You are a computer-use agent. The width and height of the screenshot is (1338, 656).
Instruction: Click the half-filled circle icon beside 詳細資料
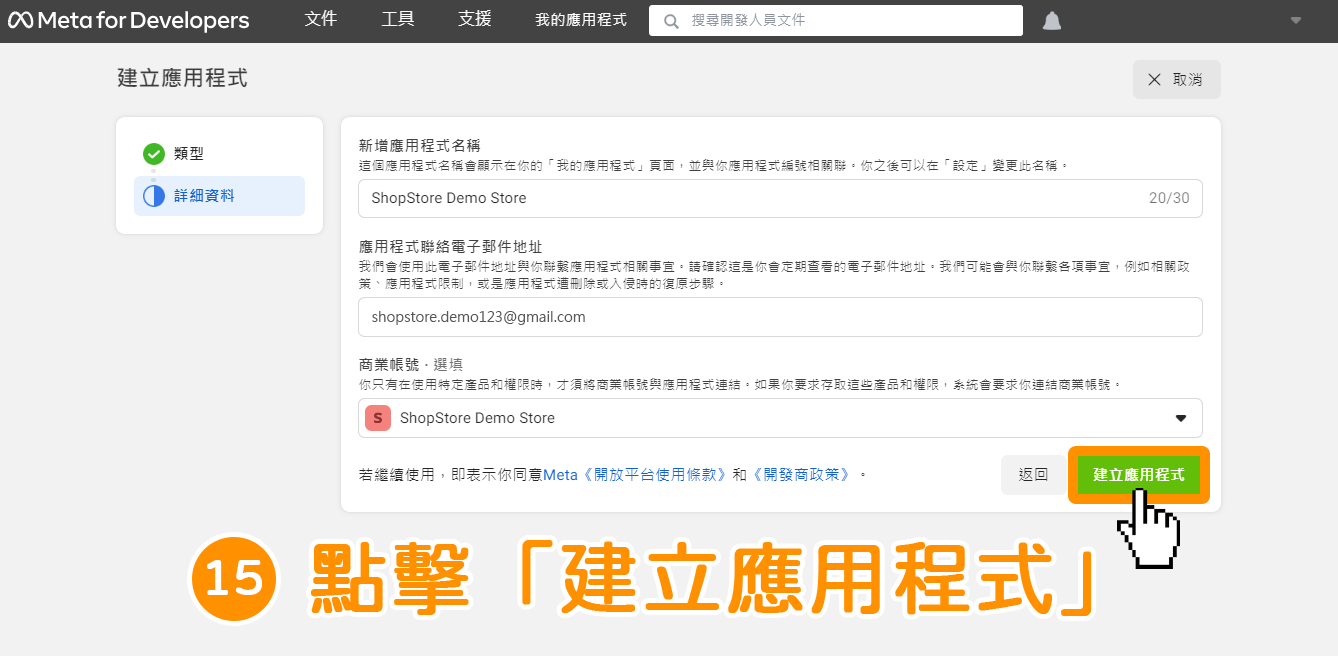(x=153, y=196)
